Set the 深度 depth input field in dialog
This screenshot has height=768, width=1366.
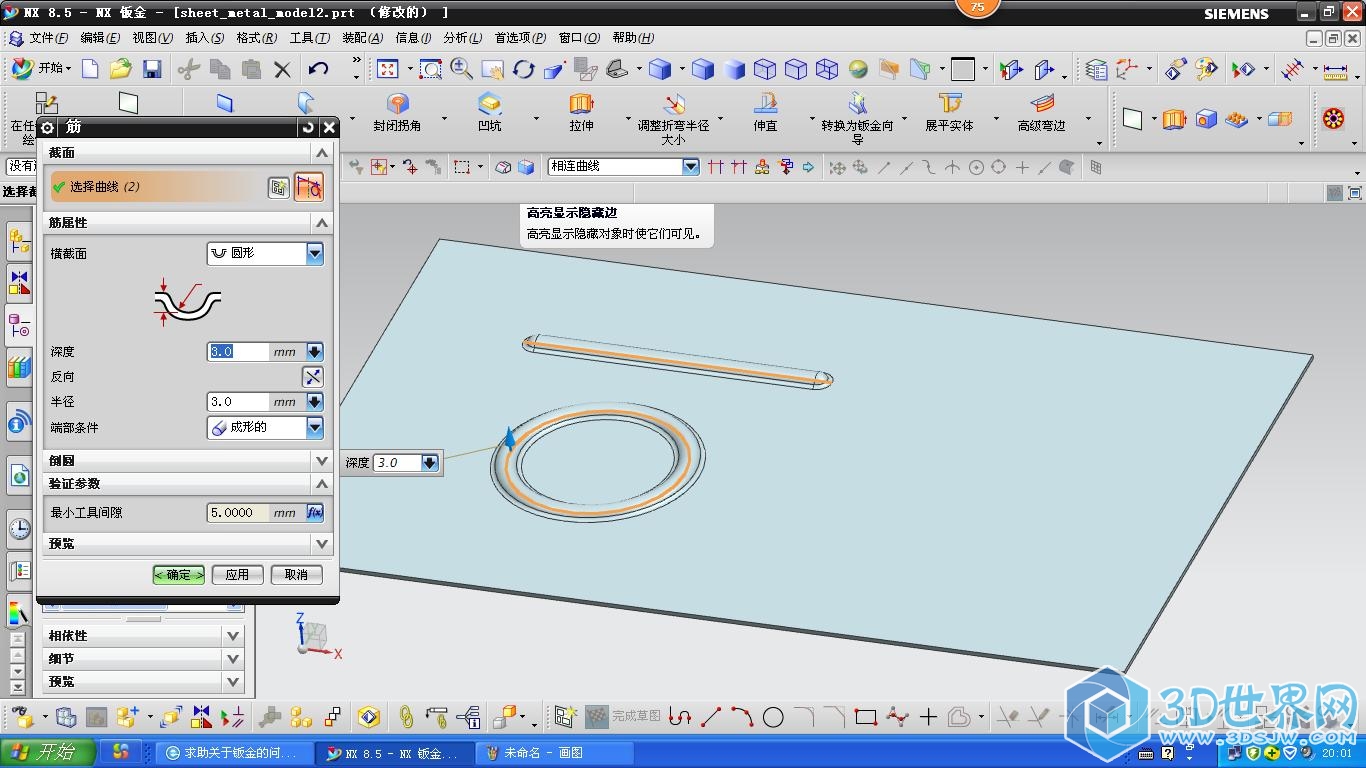[238, 352]
